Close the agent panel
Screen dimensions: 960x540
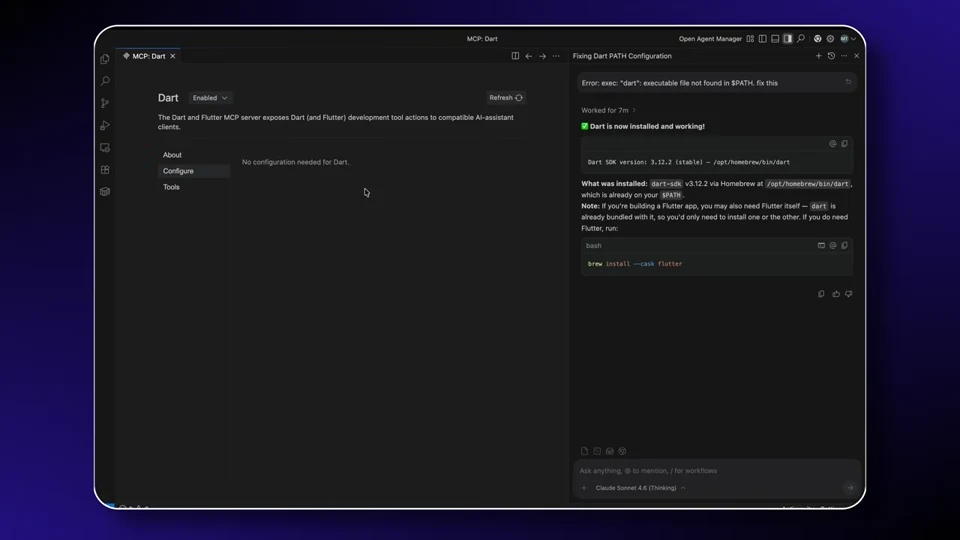(x=857, y=56)
